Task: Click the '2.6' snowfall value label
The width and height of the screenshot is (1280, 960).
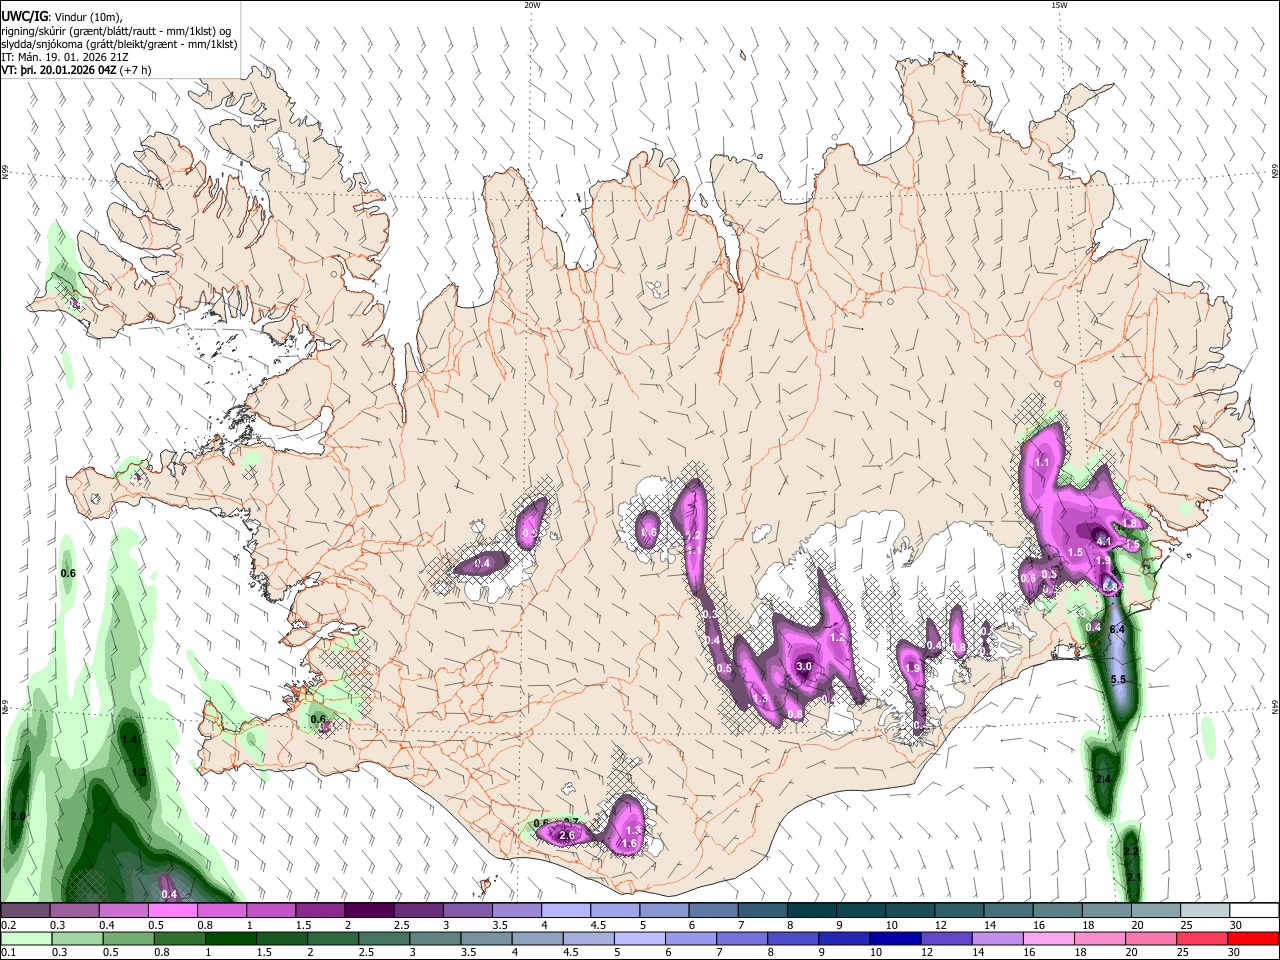Action: coord(567,835)
